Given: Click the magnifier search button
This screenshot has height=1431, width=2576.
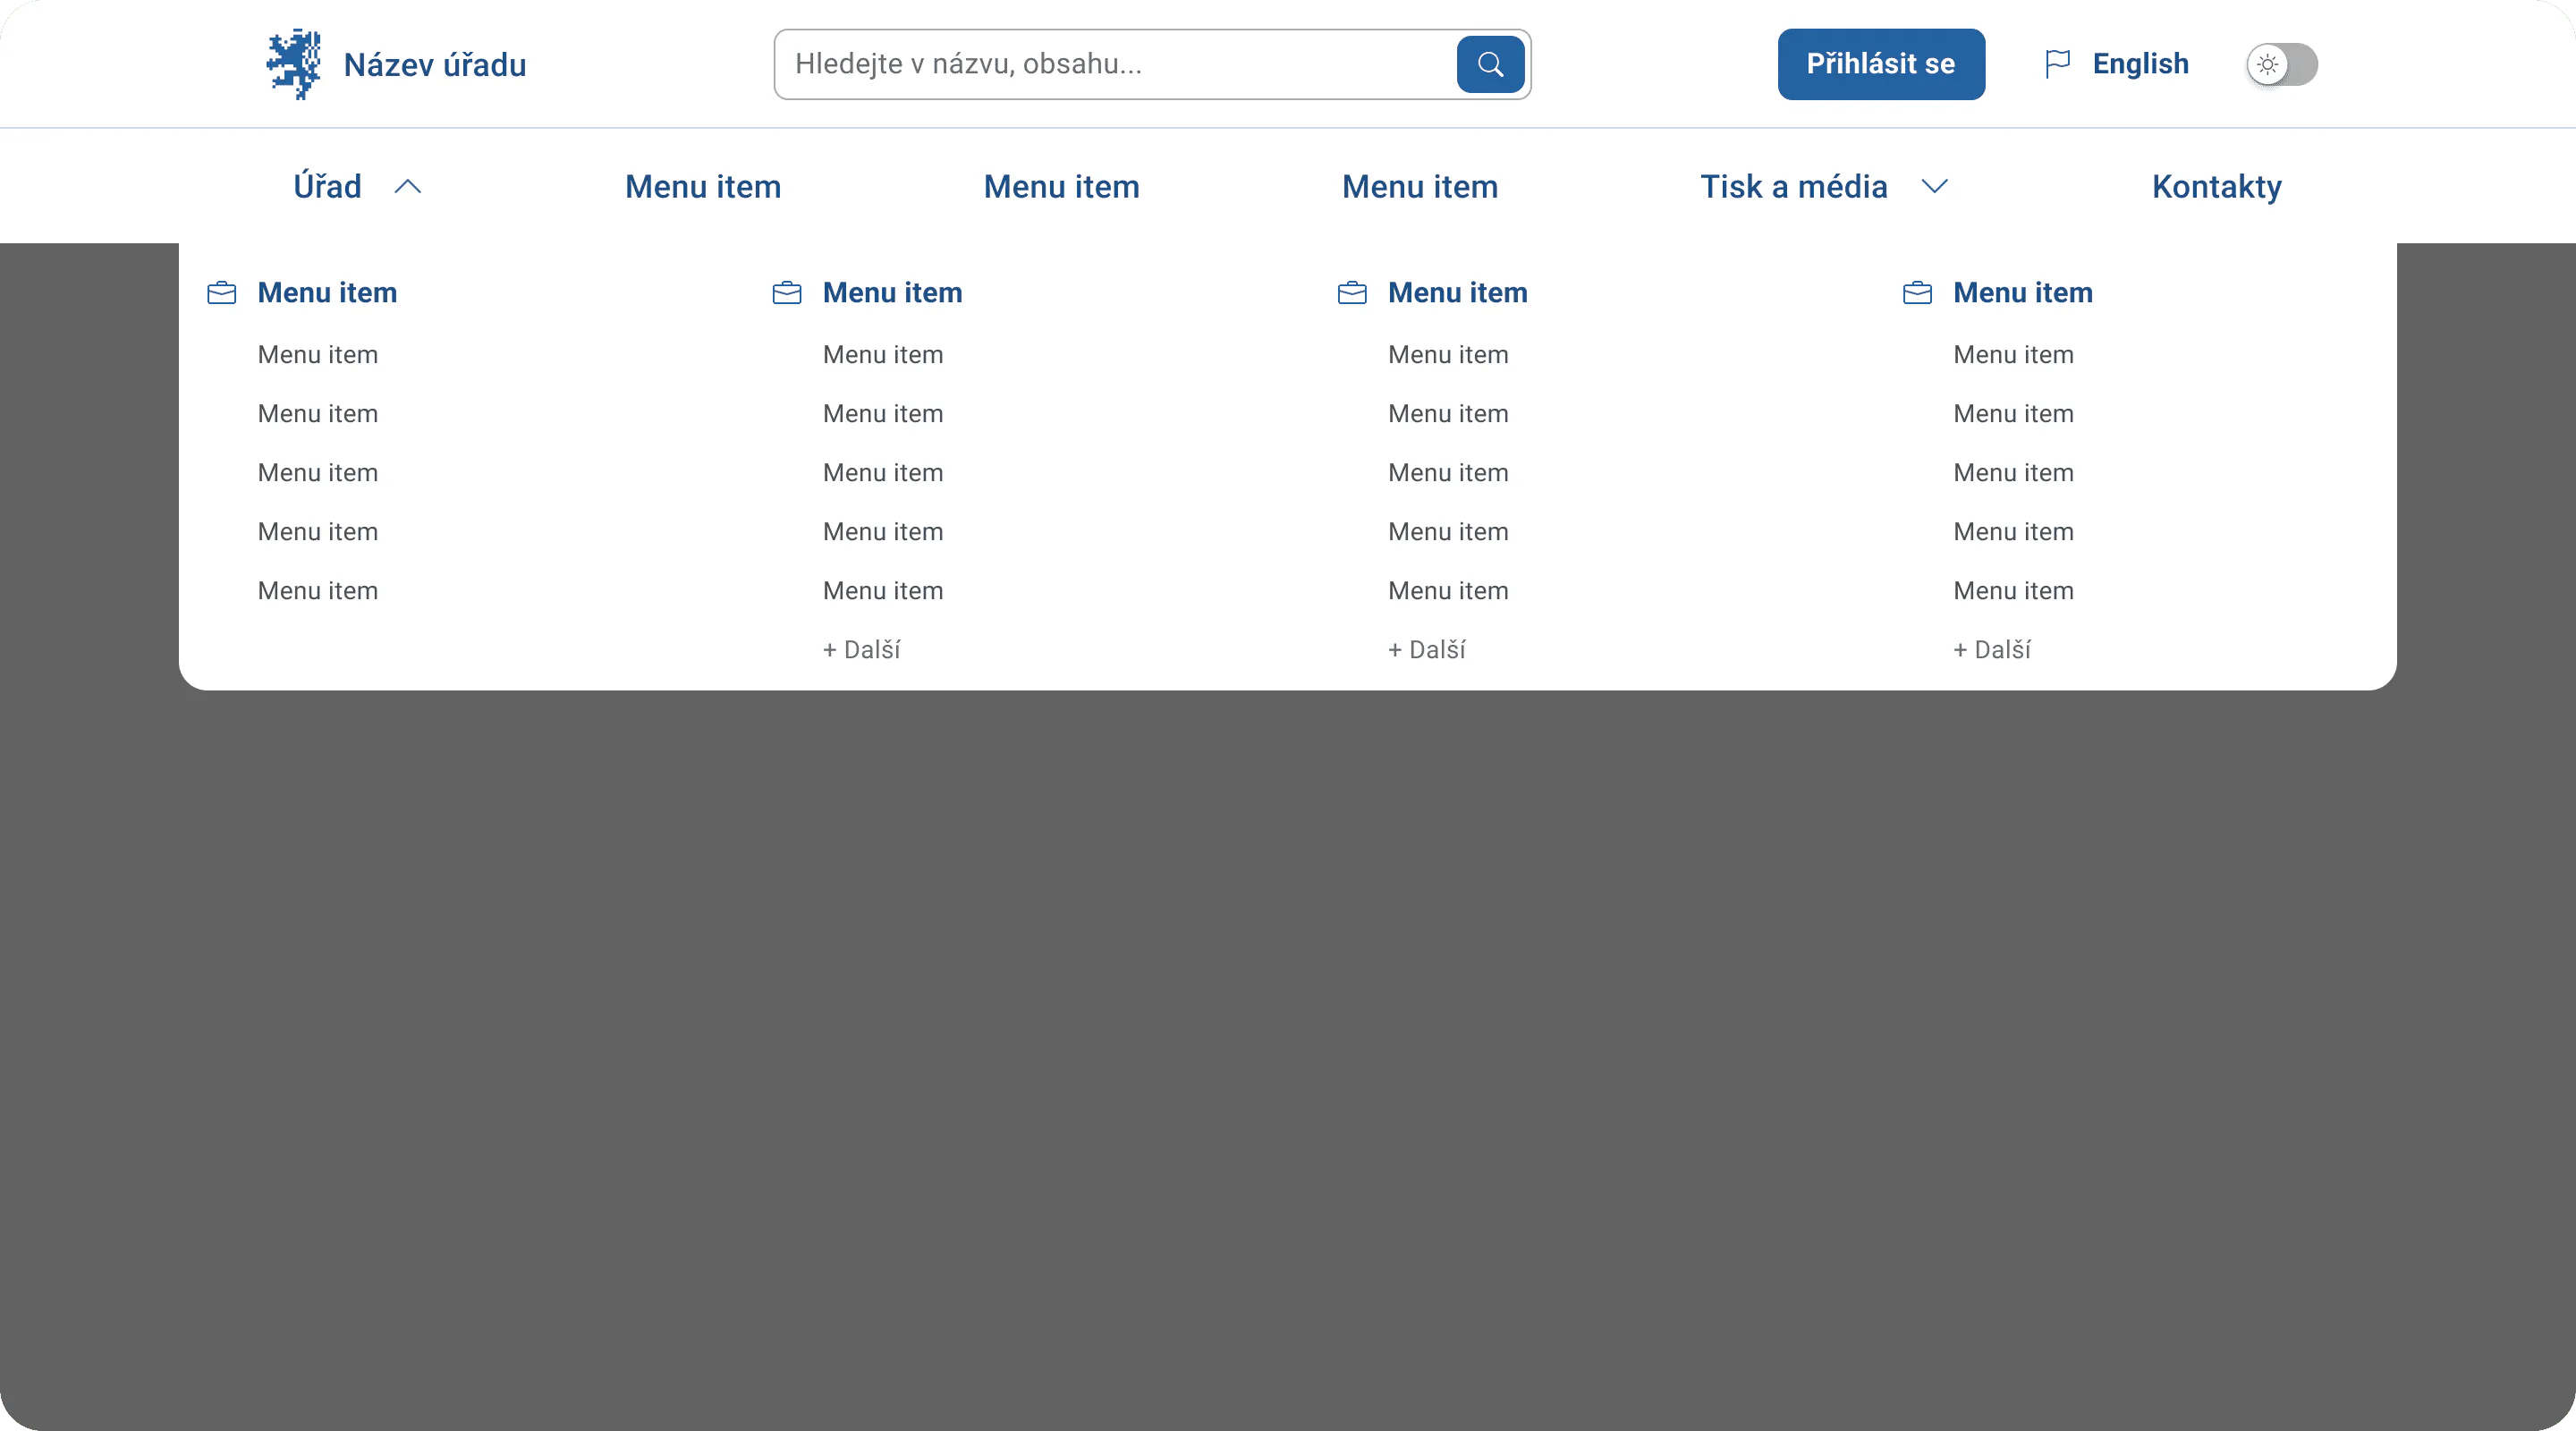Looking at the screenshot, I should tap(1490, 64).
